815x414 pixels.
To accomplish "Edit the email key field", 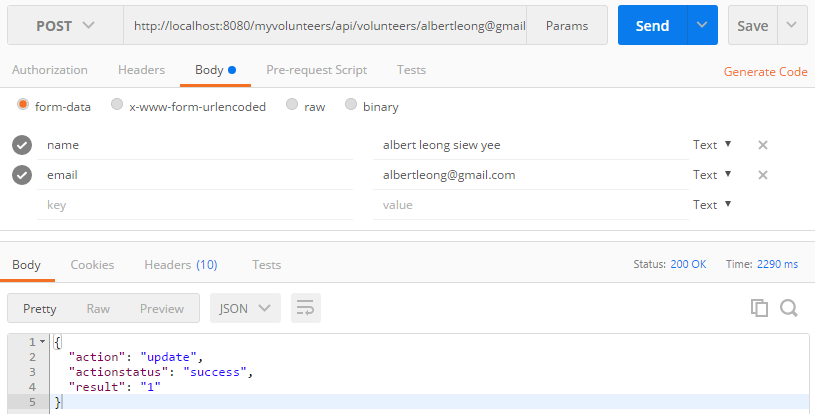I will tap(195, 175).
